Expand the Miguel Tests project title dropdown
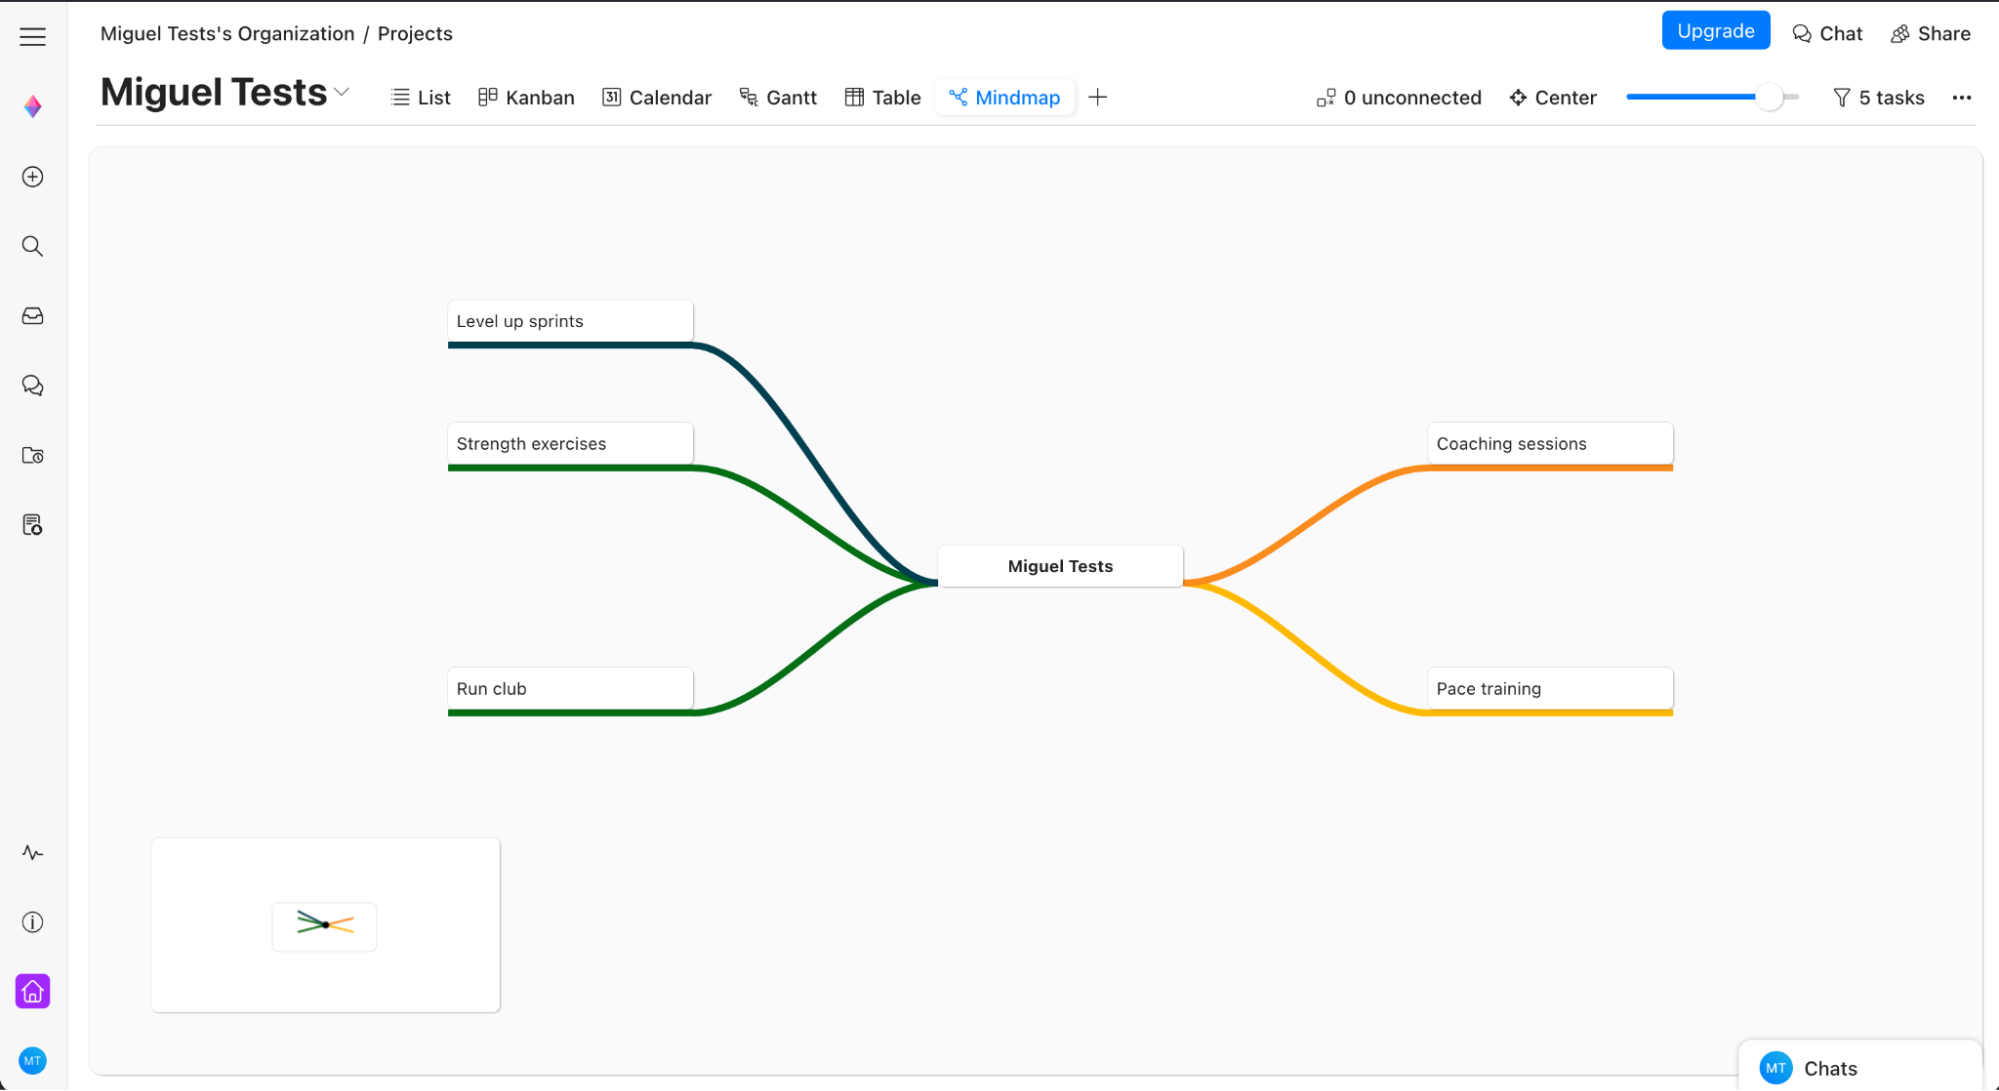 point(342,92)
